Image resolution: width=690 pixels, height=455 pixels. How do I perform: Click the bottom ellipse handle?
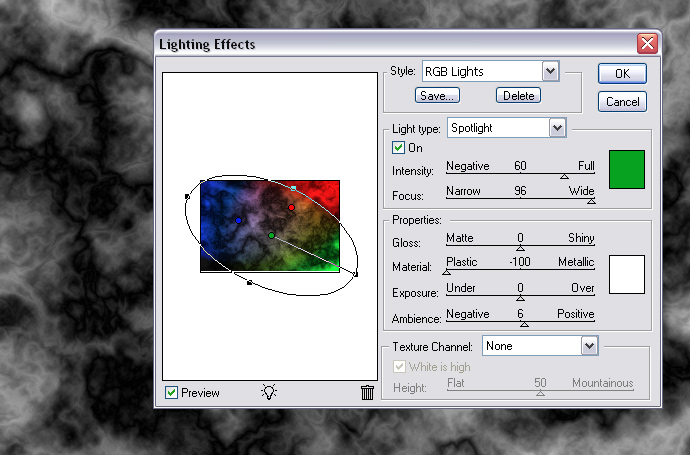[250, 283]
